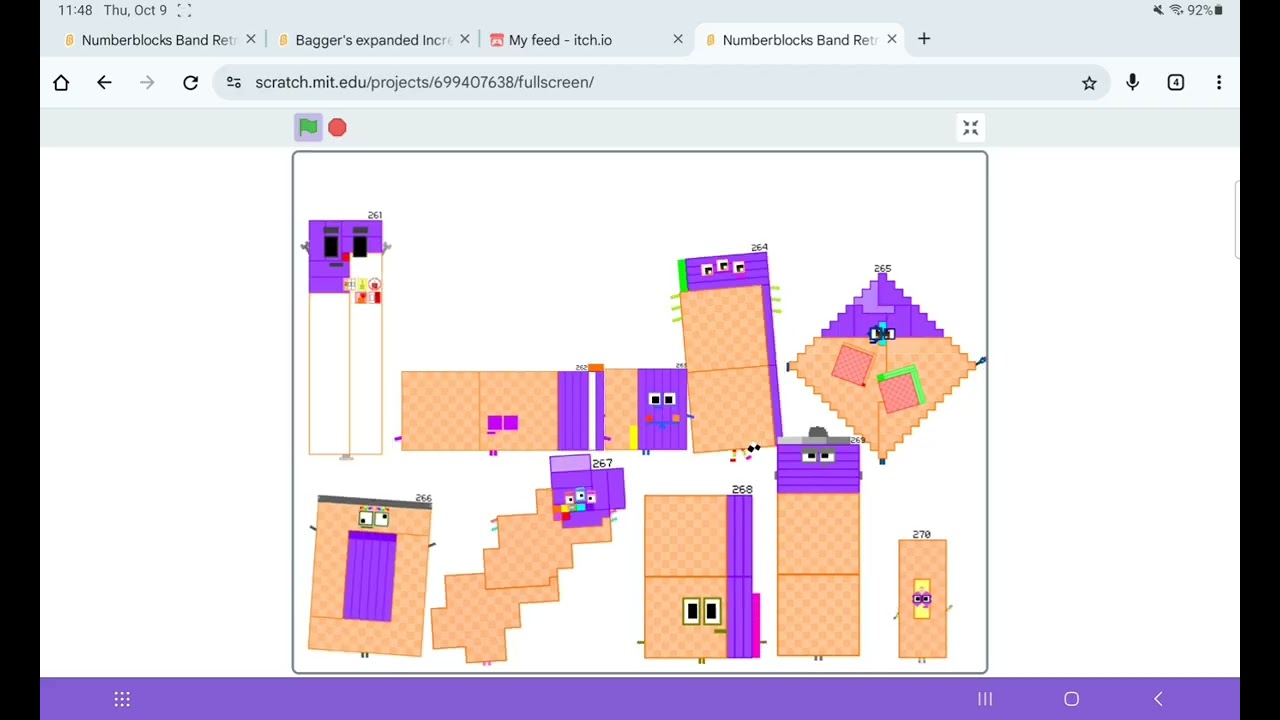
Task: Exit fullscreen mode in Scratch player
Action: coord(970,127)
